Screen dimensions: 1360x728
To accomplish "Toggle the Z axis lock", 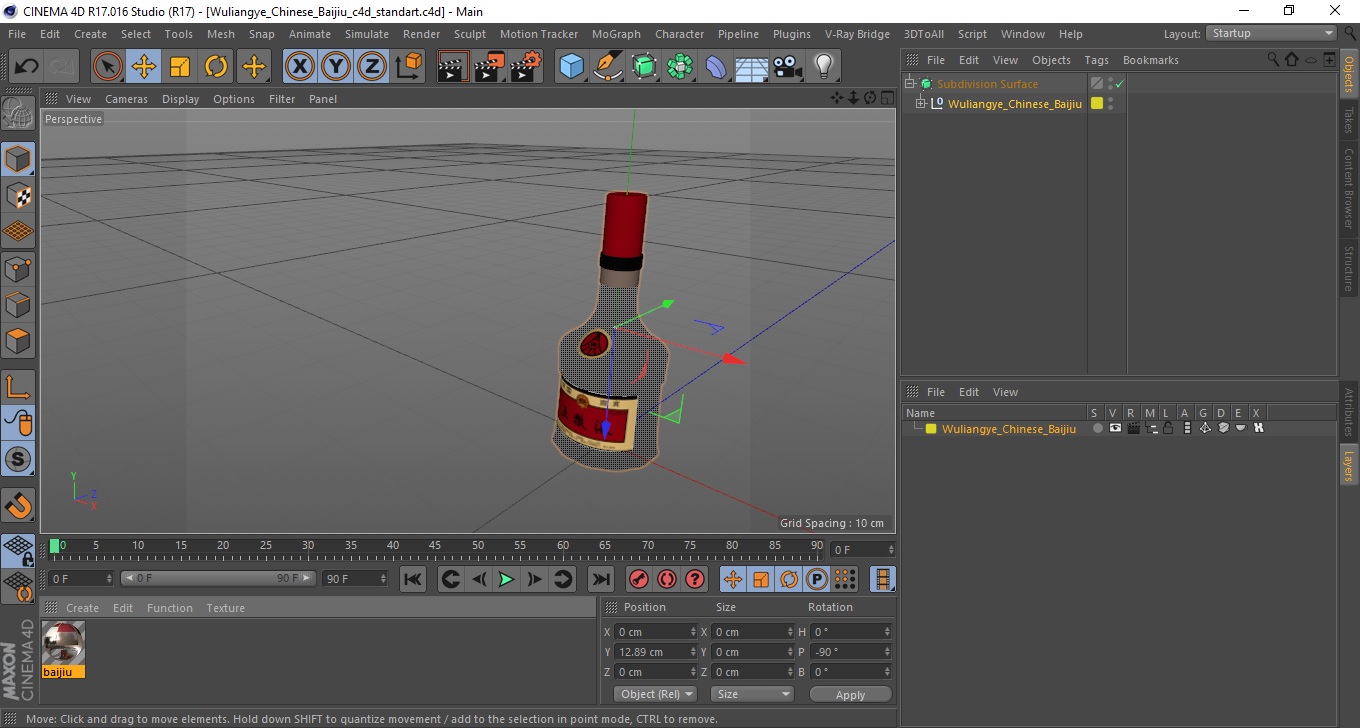I will pos(372,67).
